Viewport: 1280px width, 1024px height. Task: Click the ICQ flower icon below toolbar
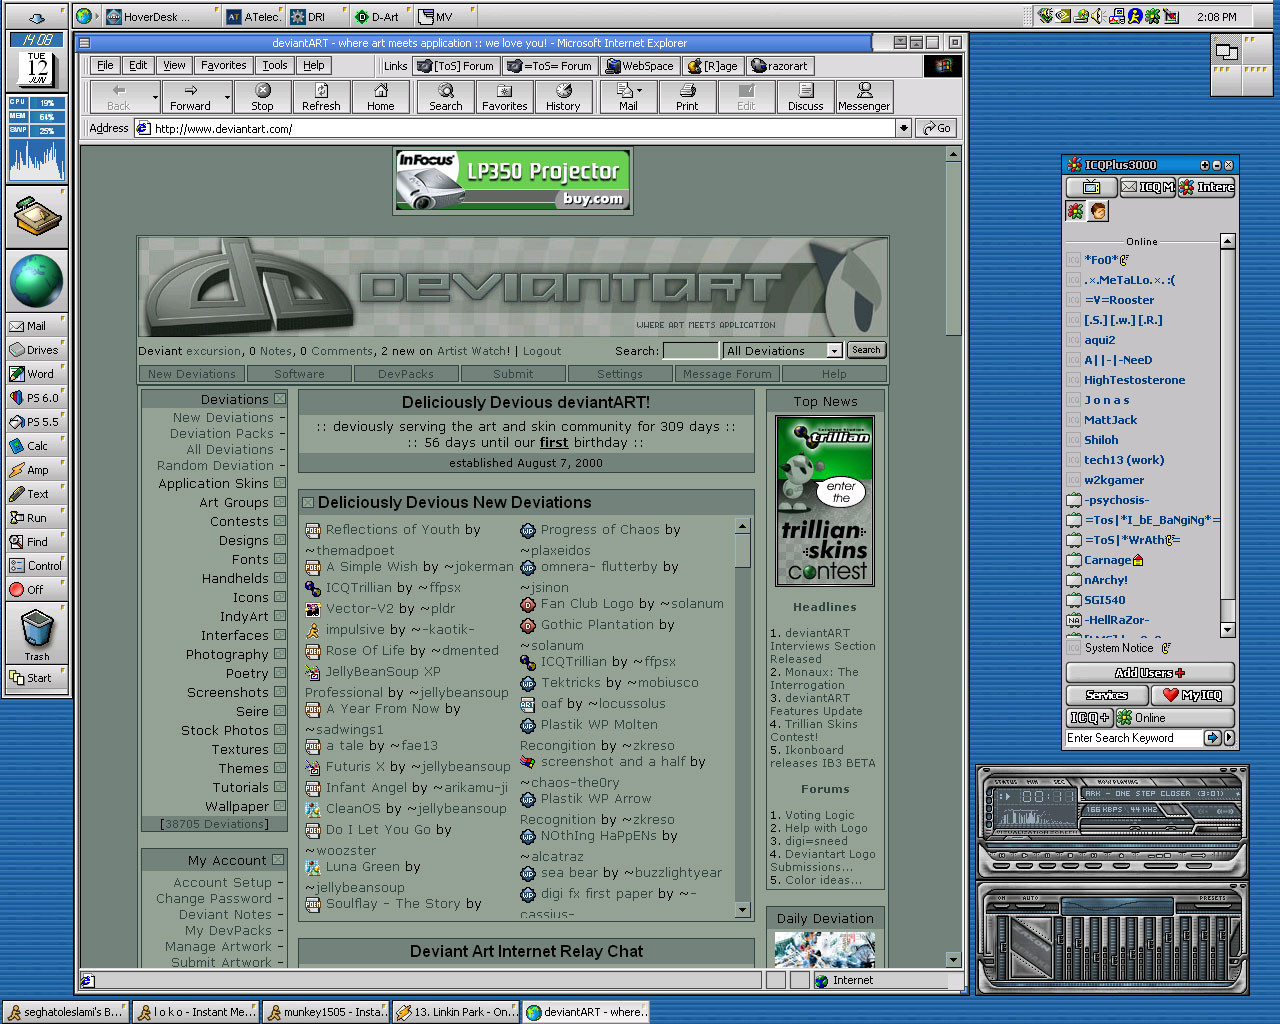pyautogui.click(x=1075, y=211)
